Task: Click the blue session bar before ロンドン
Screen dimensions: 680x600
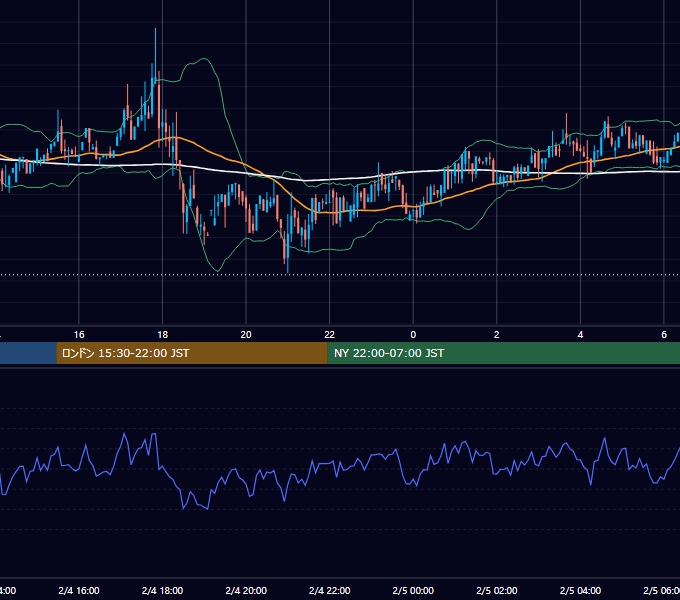Action: pos(28,353)
